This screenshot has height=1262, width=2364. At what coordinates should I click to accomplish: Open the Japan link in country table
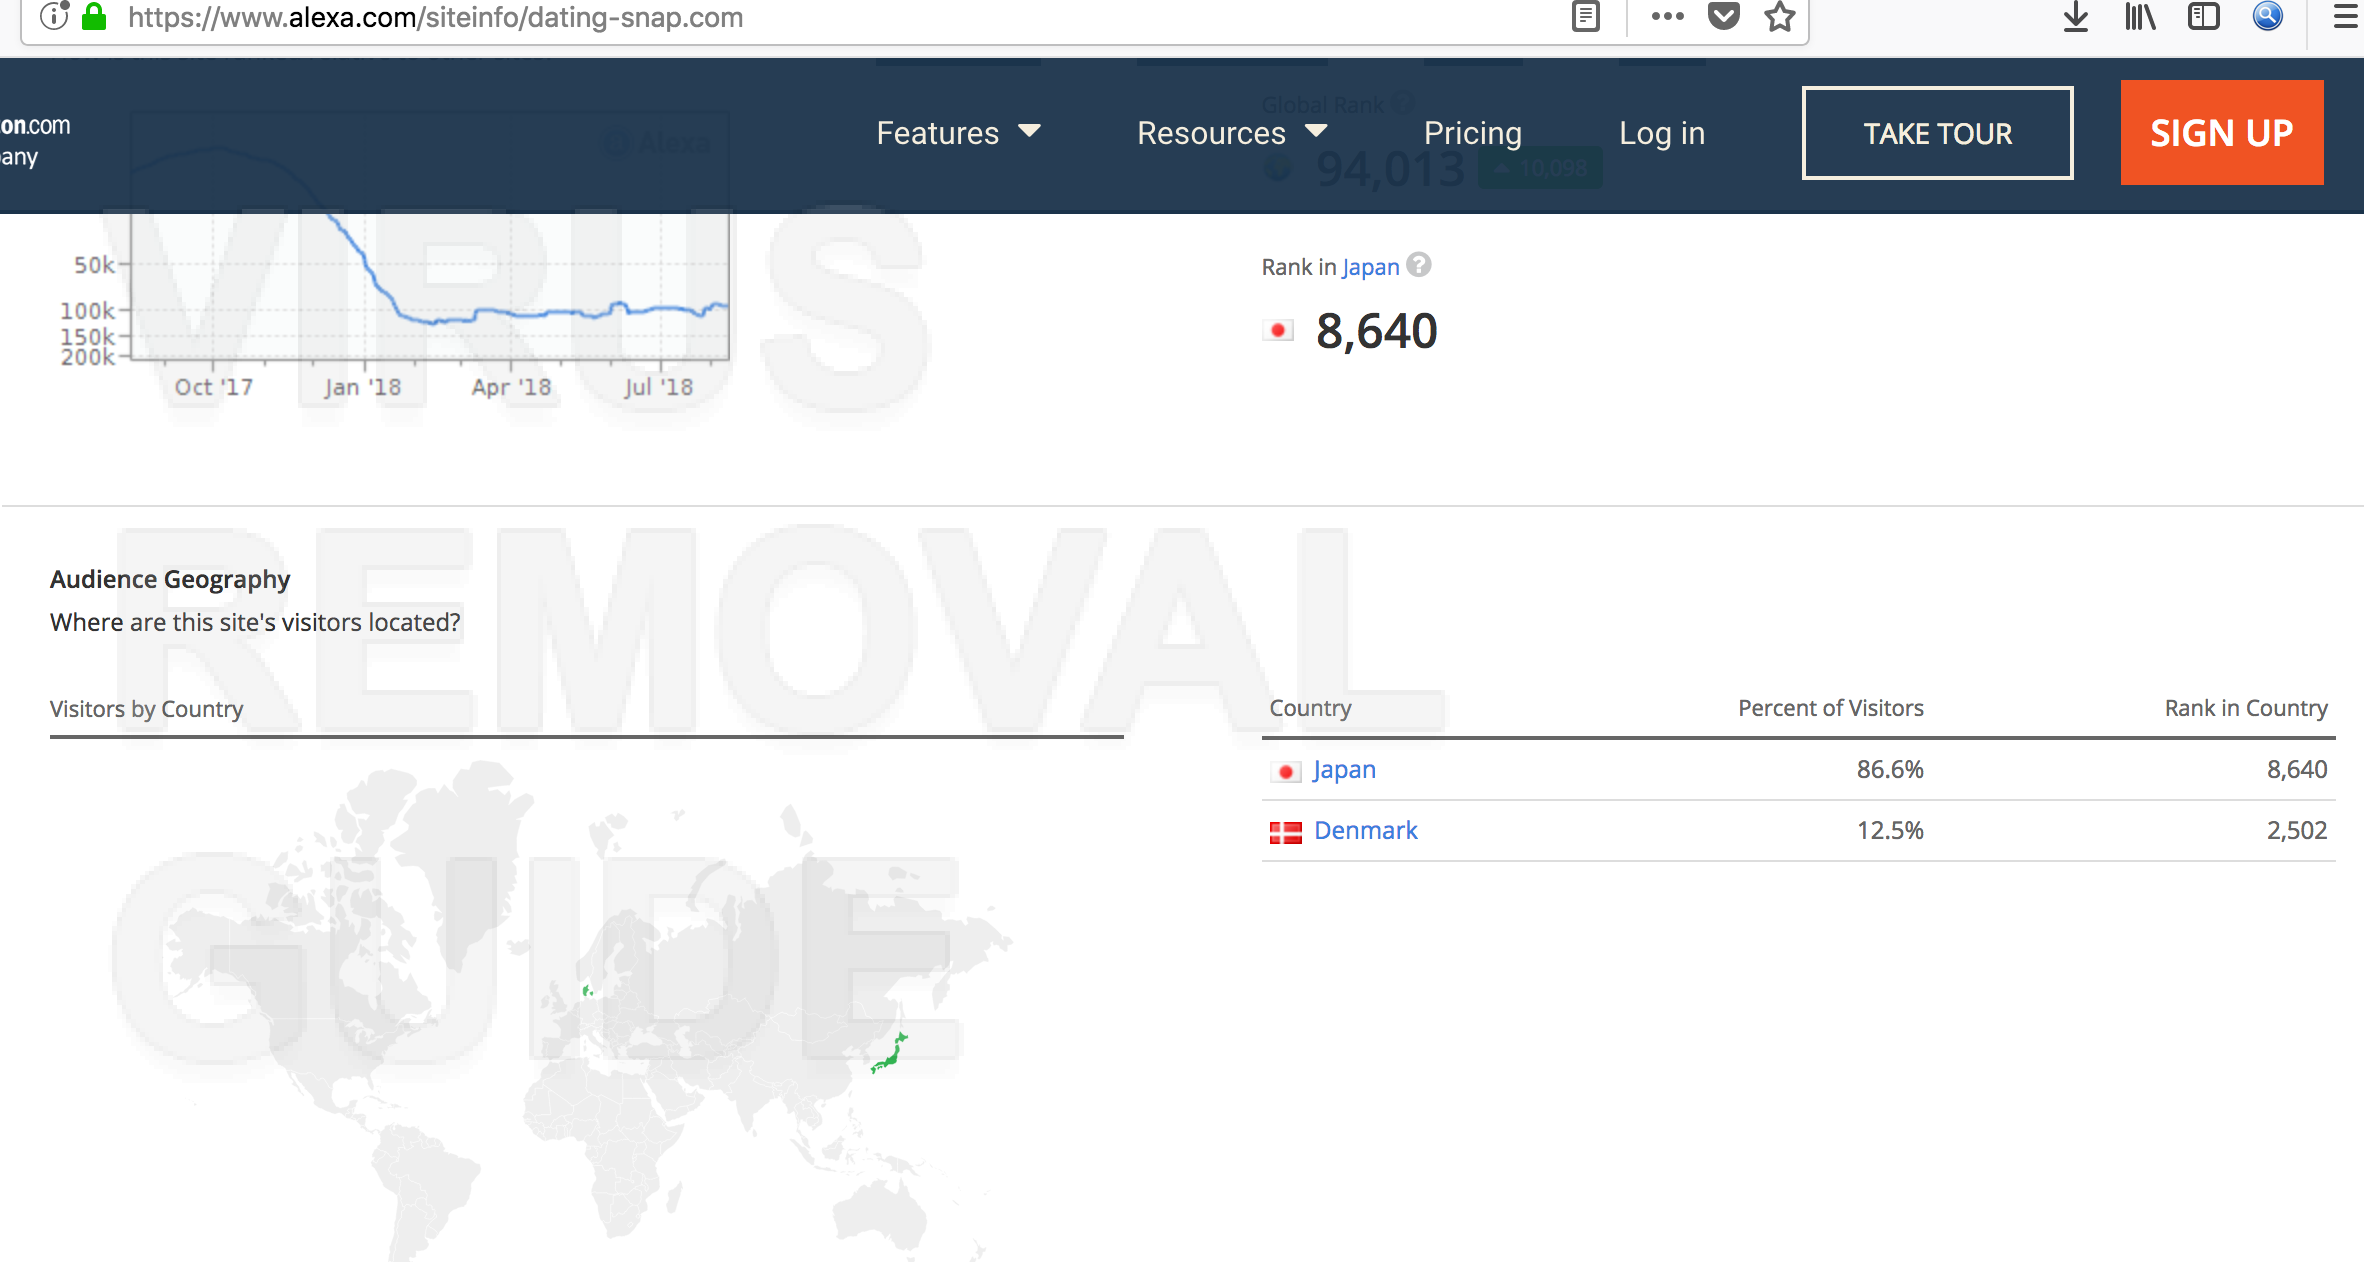click(1344, 769)
